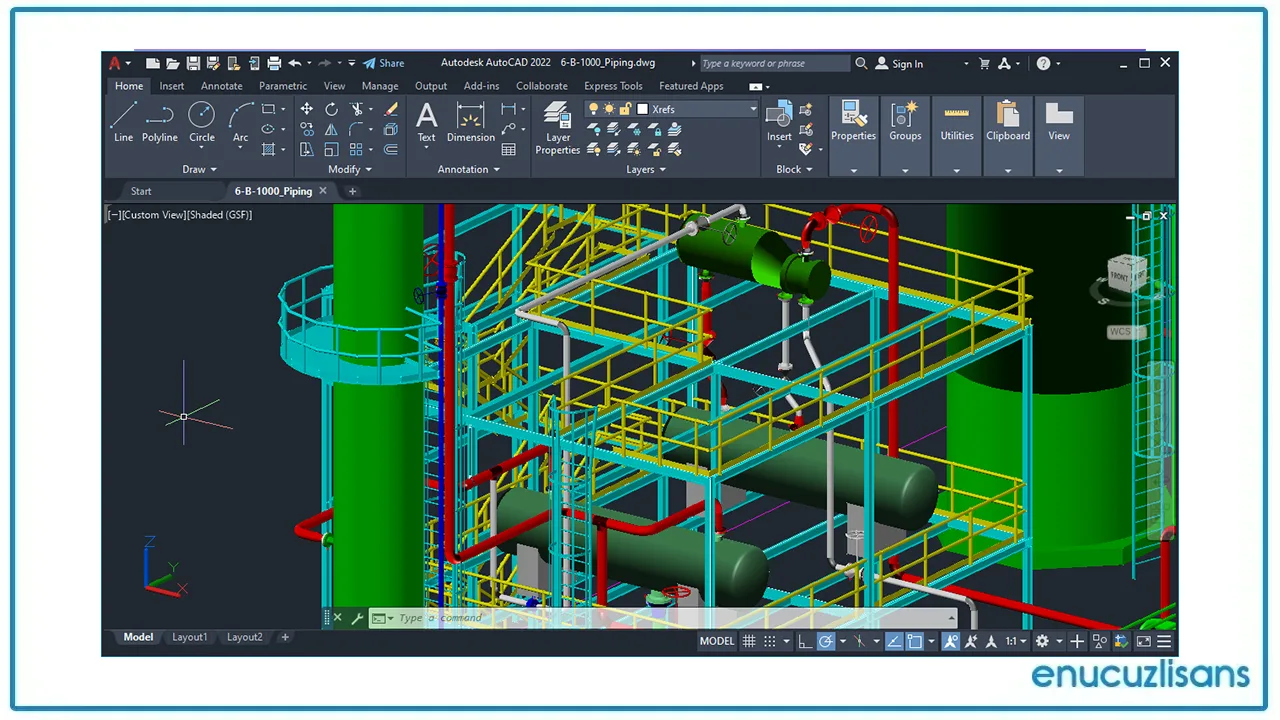Activate the Stretch tool
This screenshot has width=1280, height=720.
(x=306, y=149)
